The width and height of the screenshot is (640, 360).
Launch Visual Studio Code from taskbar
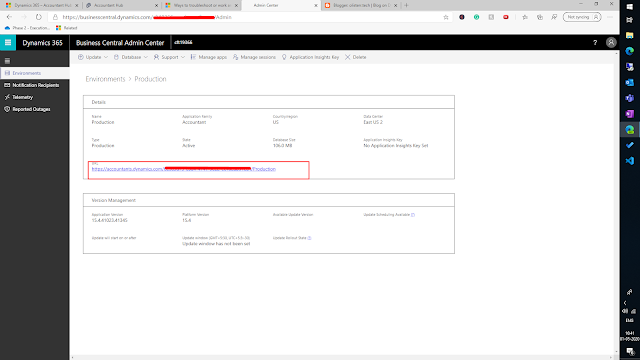(629, 161)
